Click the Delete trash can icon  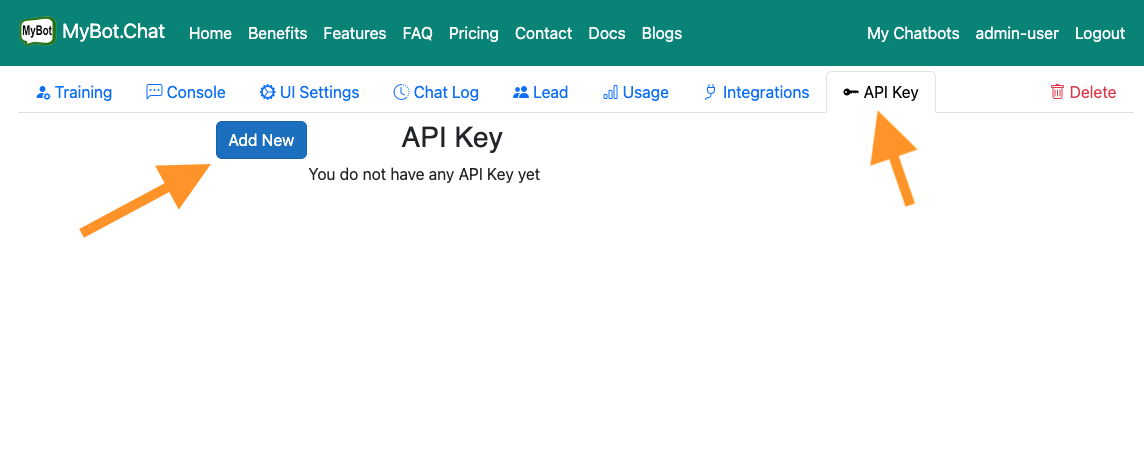[x=1057, y=92]
